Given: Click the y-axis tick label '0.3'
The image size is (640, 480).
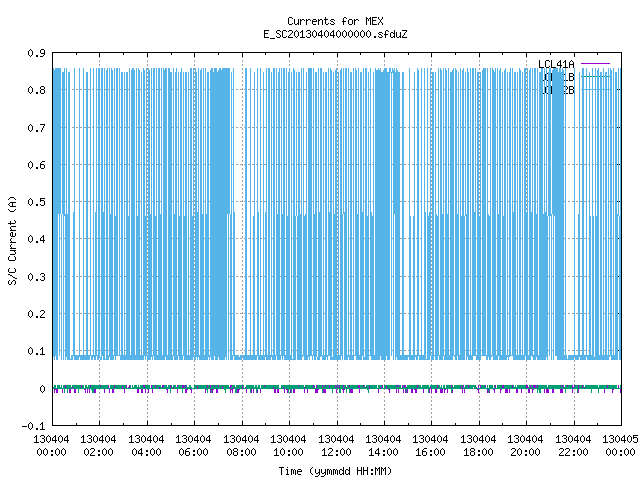Looking at the screenshot, I should tap(36, 277).
